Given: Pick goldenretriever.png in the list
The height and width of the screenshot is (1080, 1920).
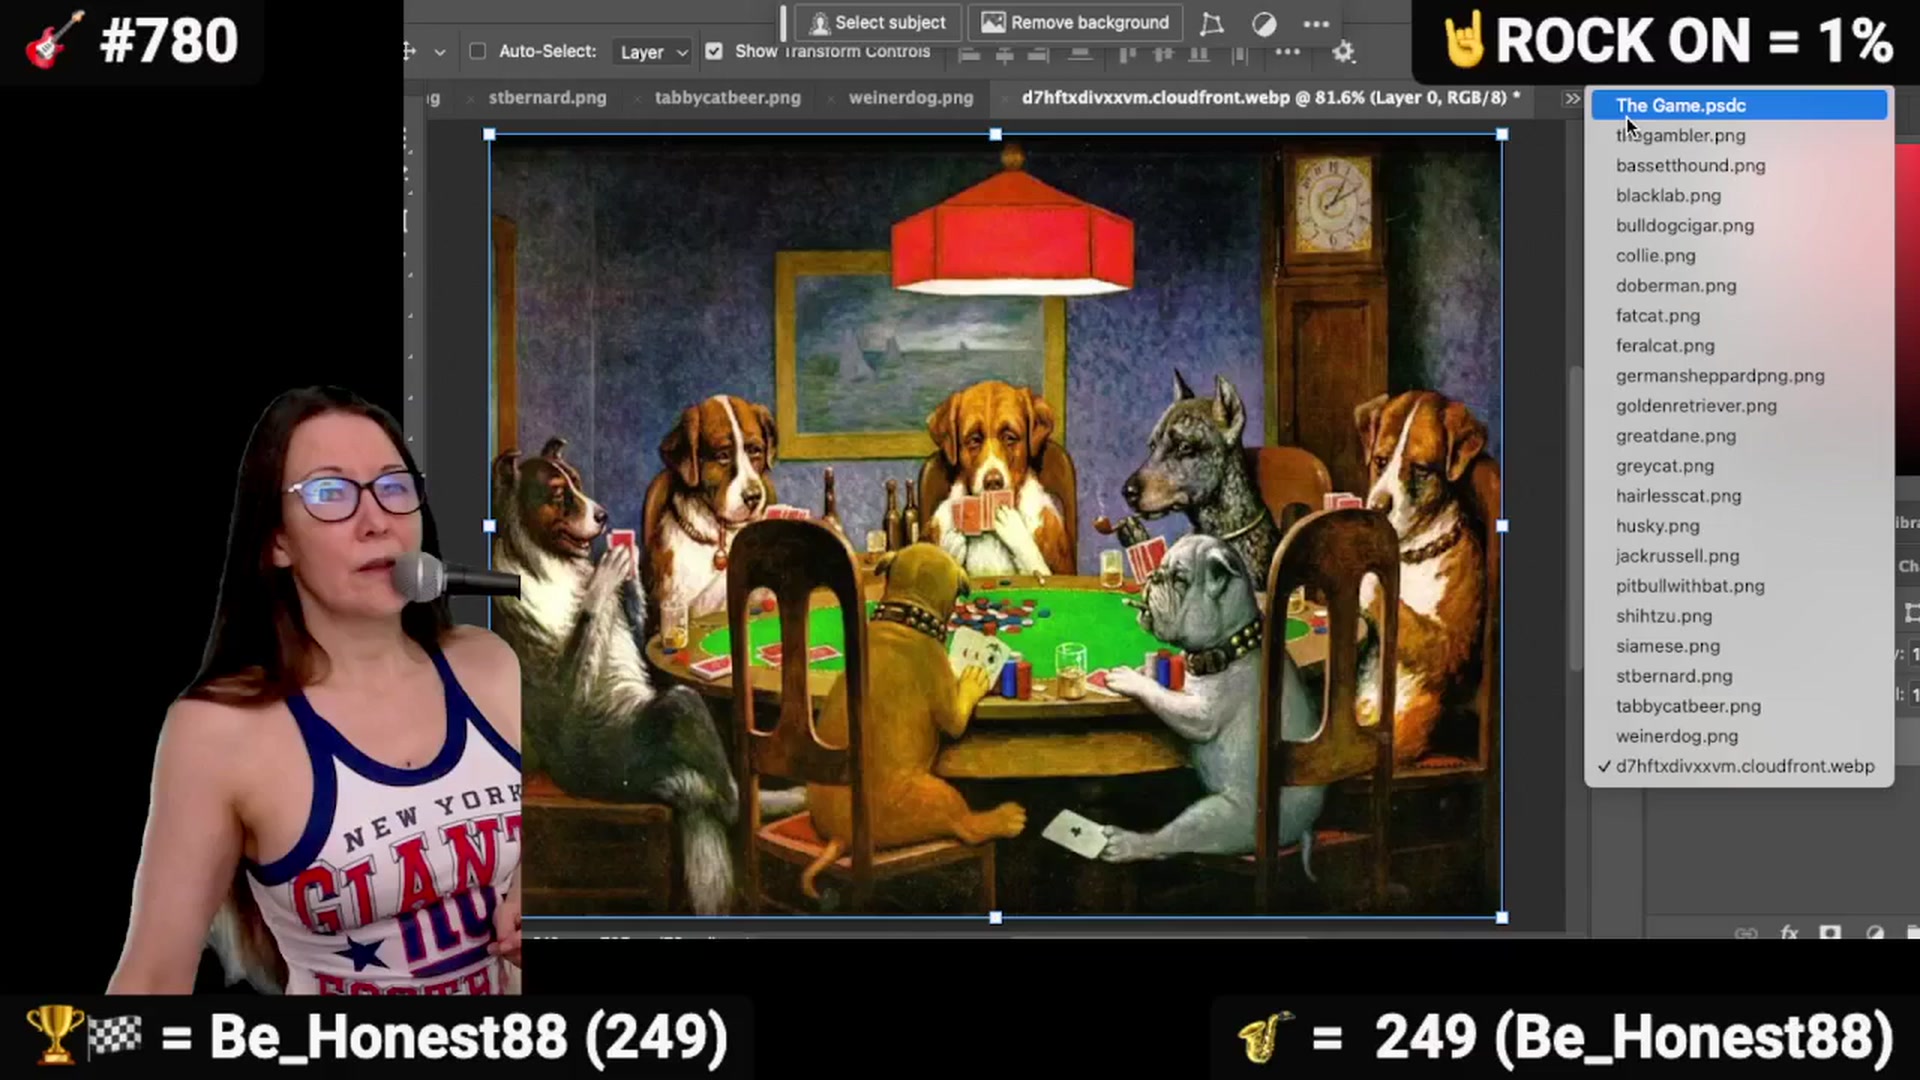Looking at the screenshot, I should coord(1739,405).
